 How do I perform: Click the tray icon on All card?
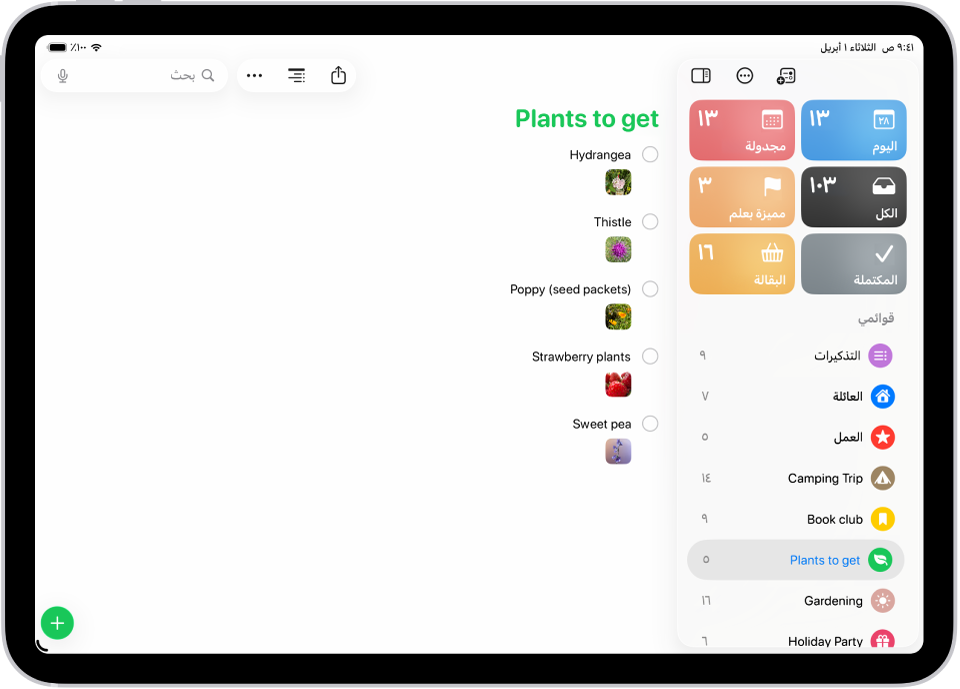[883, 186]
